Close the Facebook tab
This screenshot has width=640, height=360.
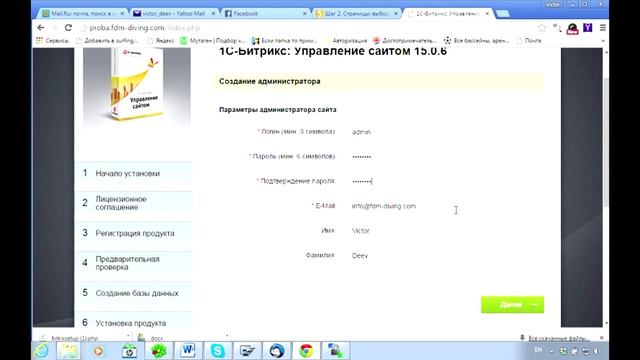(x=304, y=13)
